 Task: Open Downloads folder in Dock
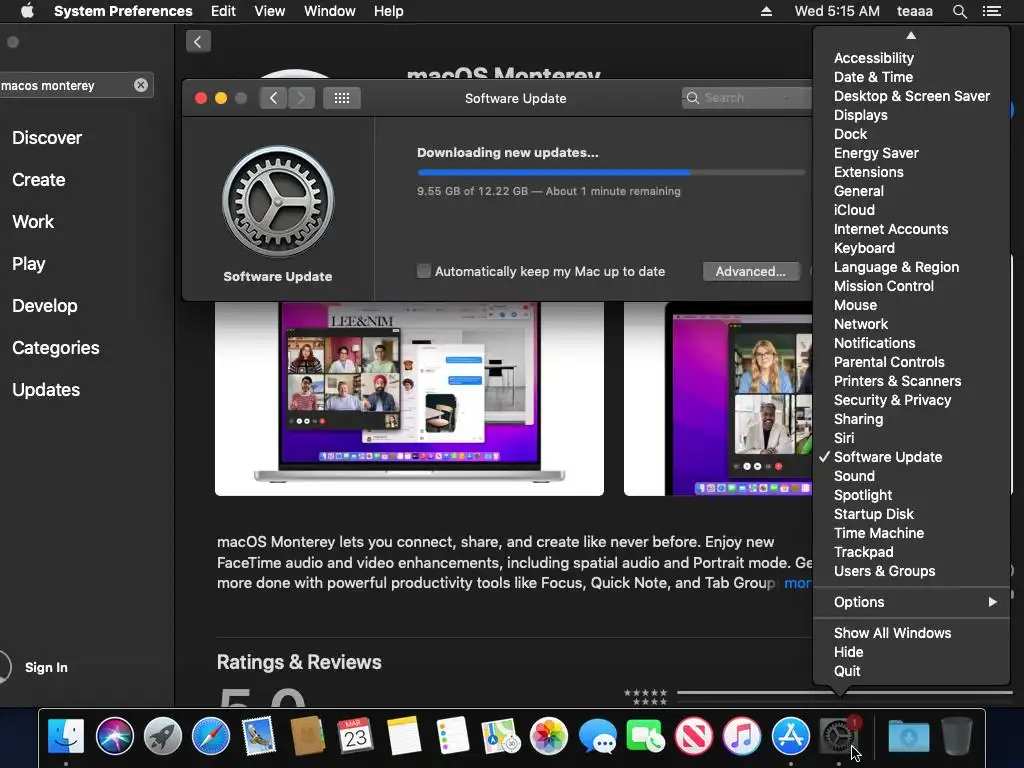(x=909, y=736)
